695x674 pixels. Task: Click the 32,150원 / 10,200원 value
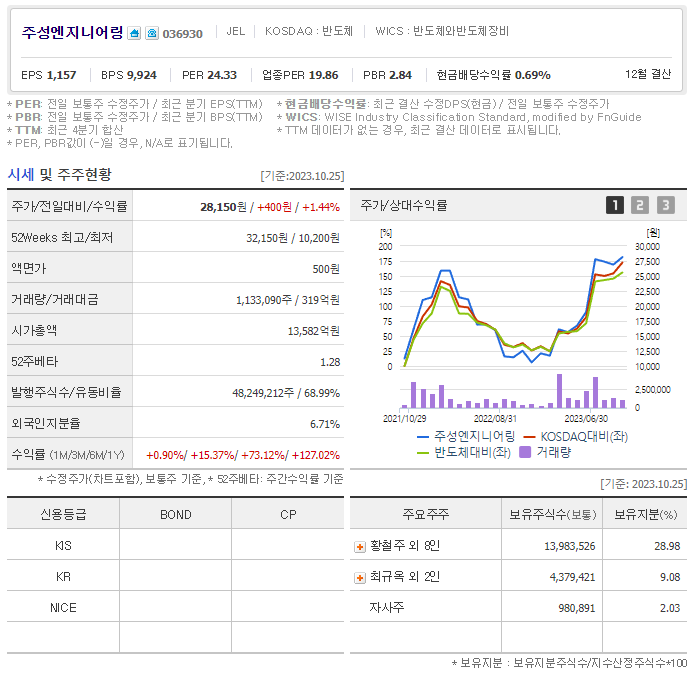point(293,238)
